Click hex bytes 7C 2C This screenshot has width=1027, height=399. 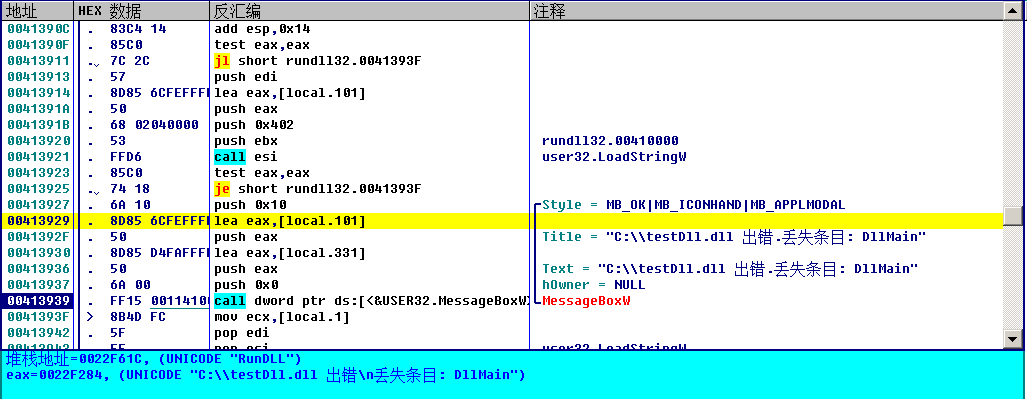click(130, 61)
